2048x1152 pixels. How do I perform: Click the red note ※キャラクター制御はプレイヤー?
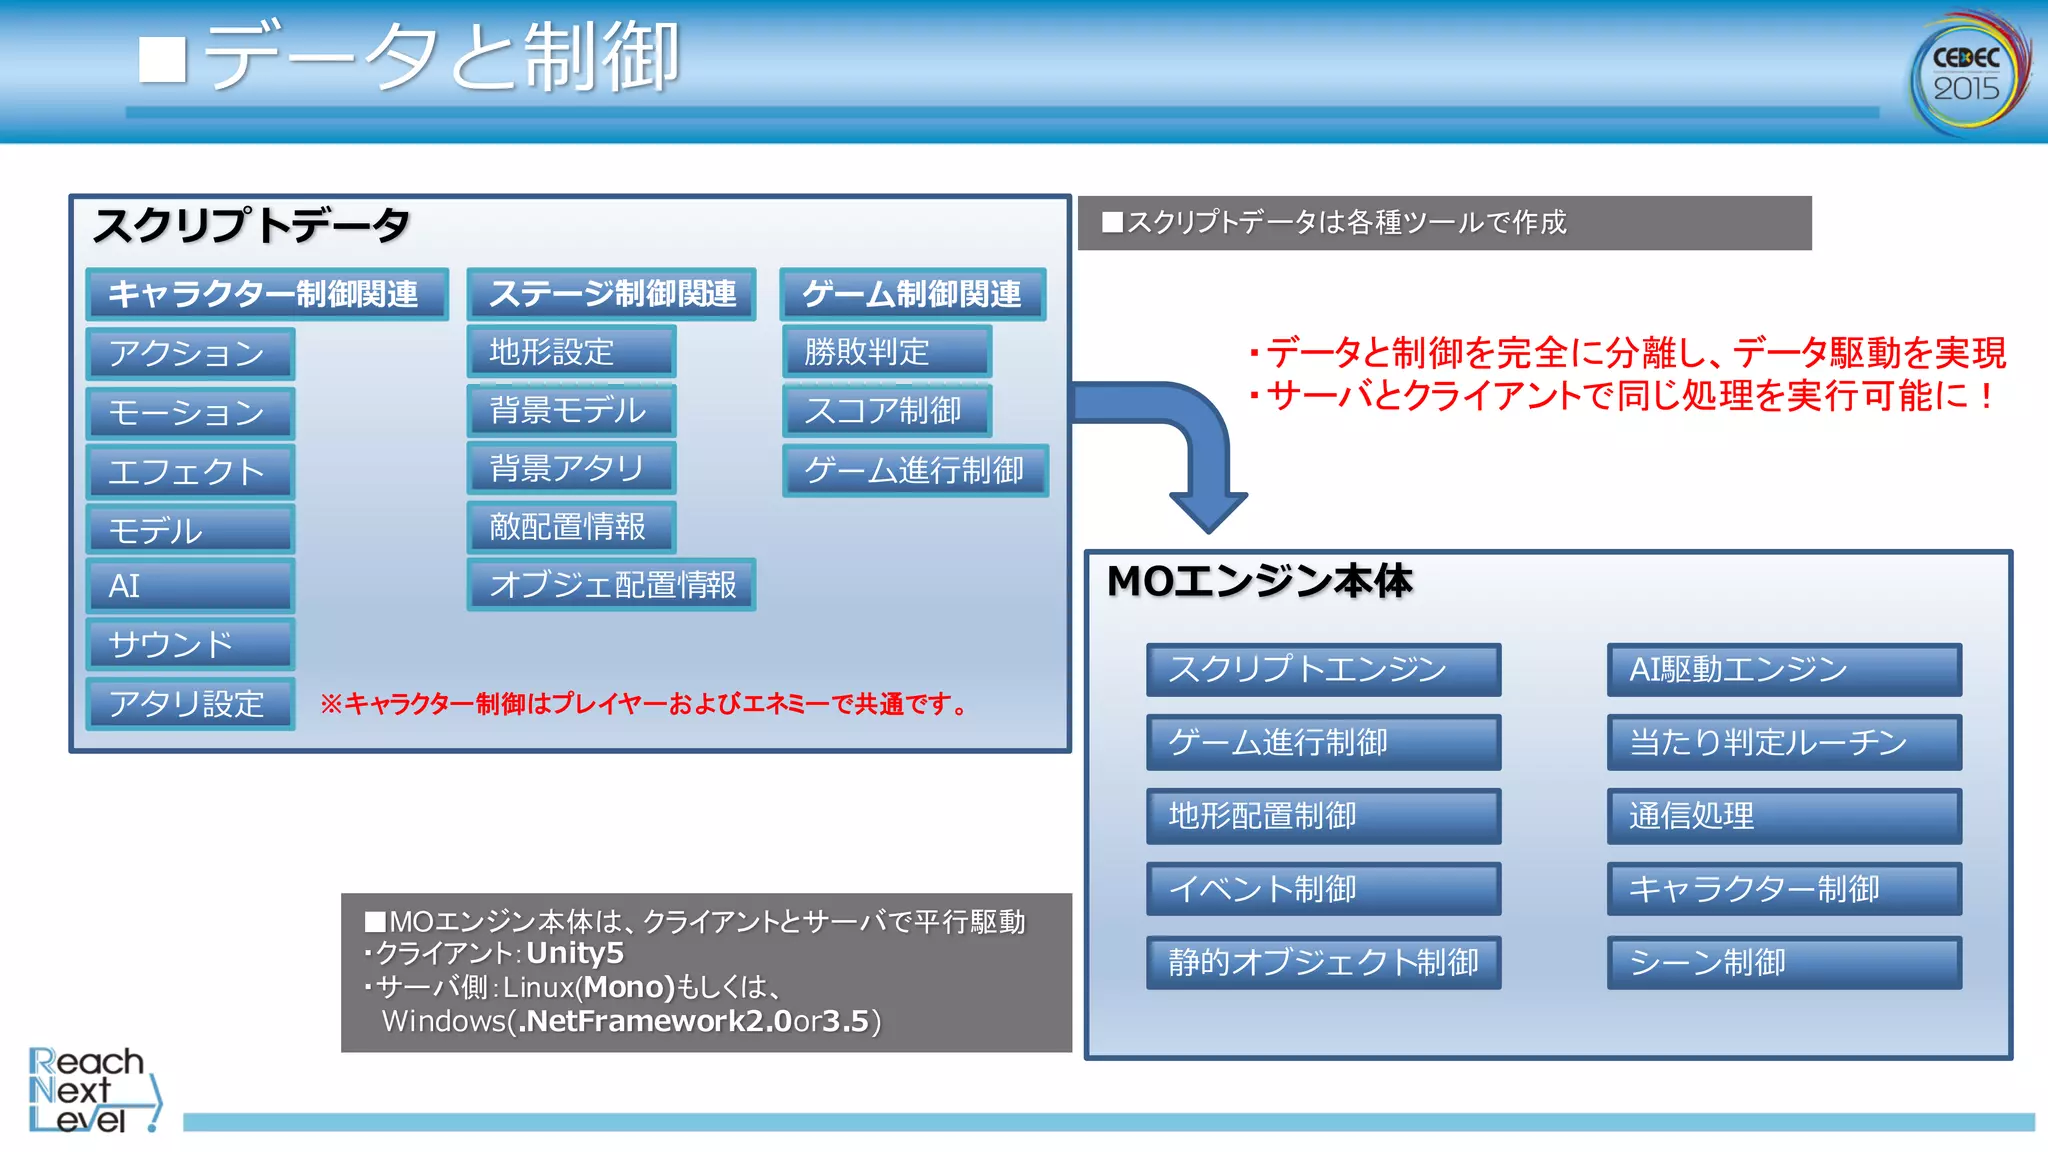click(644, 704)
